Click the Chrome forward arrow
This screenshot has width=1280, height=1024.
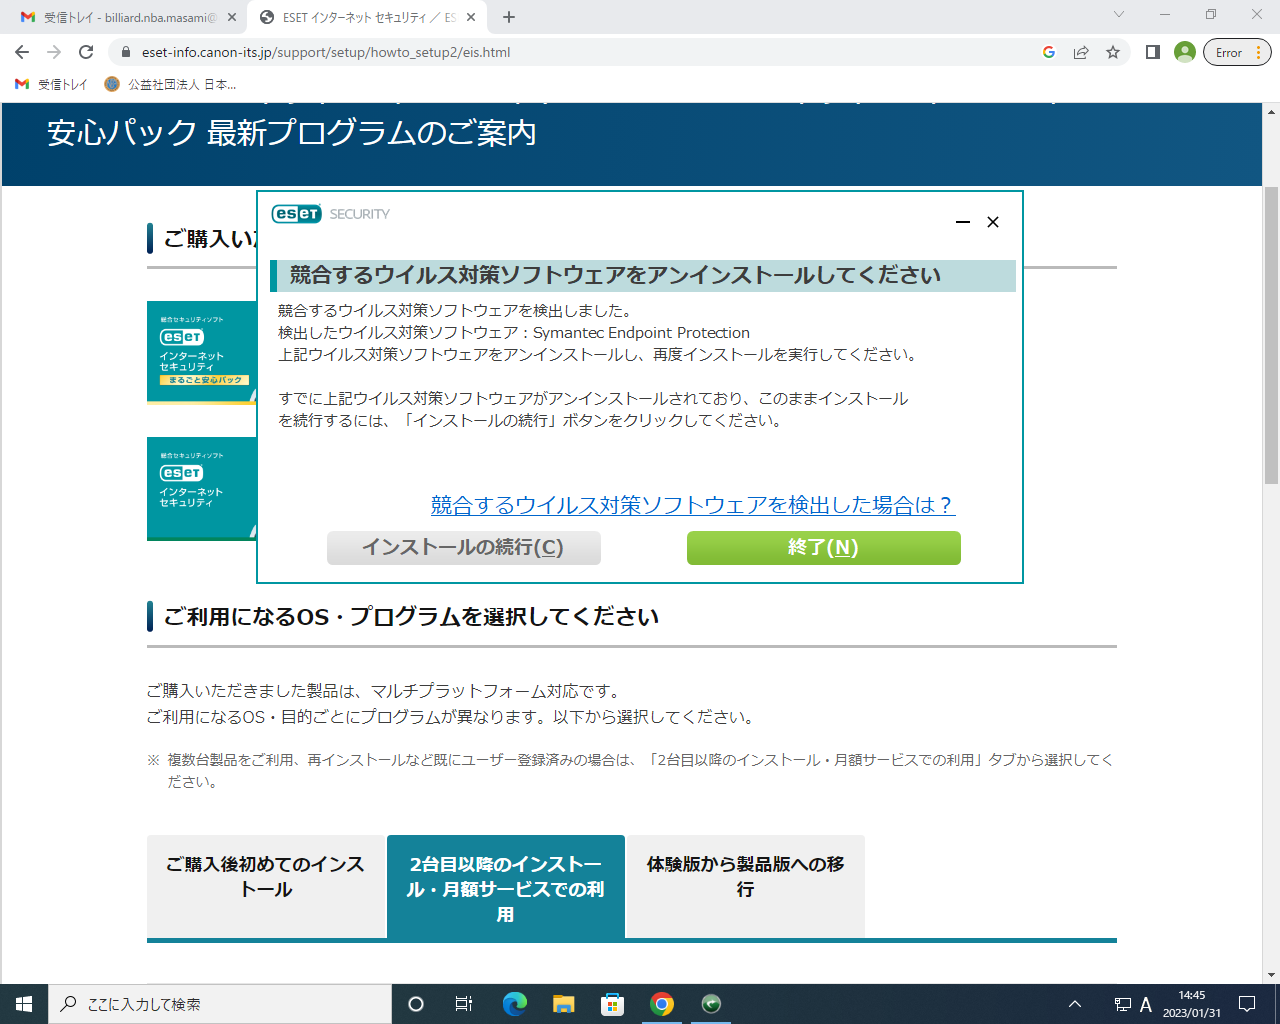pyautogui.click(x=54, y=52)
